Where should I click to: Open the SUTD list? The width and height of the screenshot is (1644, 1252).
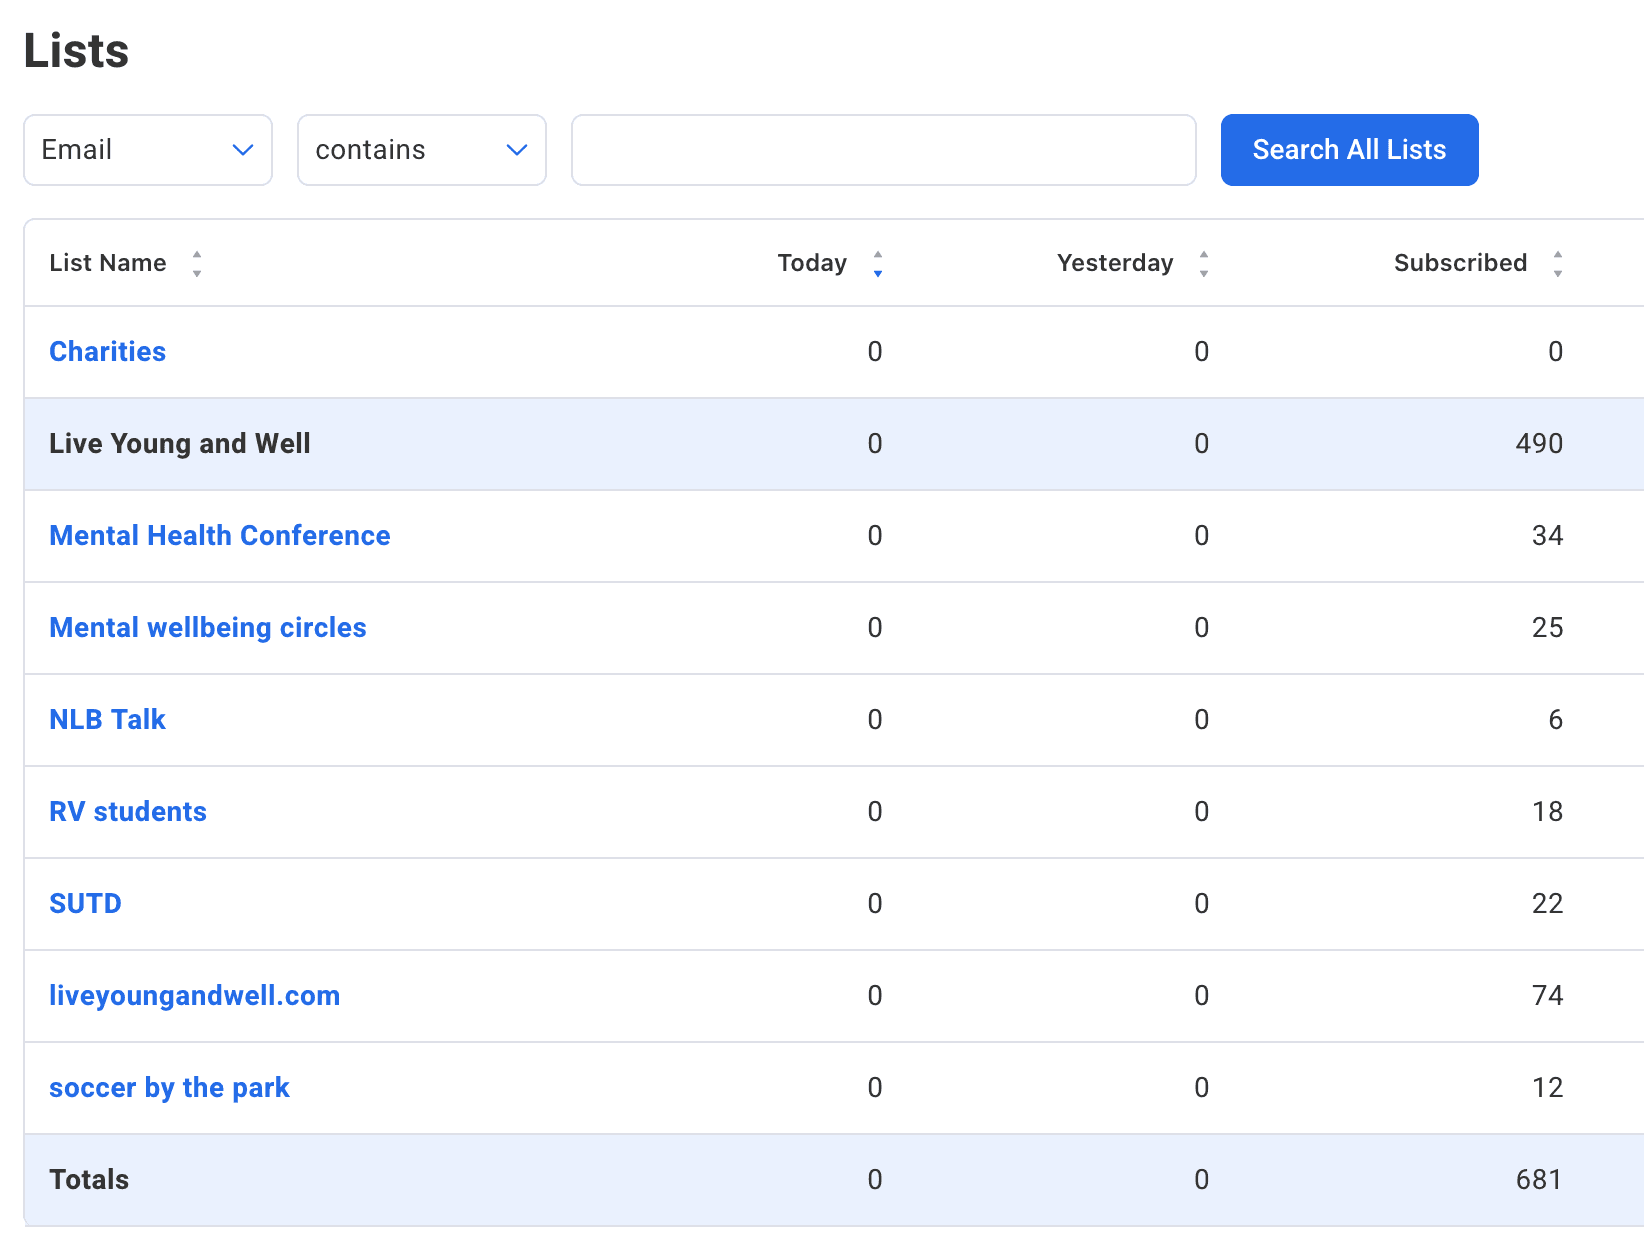86,904
